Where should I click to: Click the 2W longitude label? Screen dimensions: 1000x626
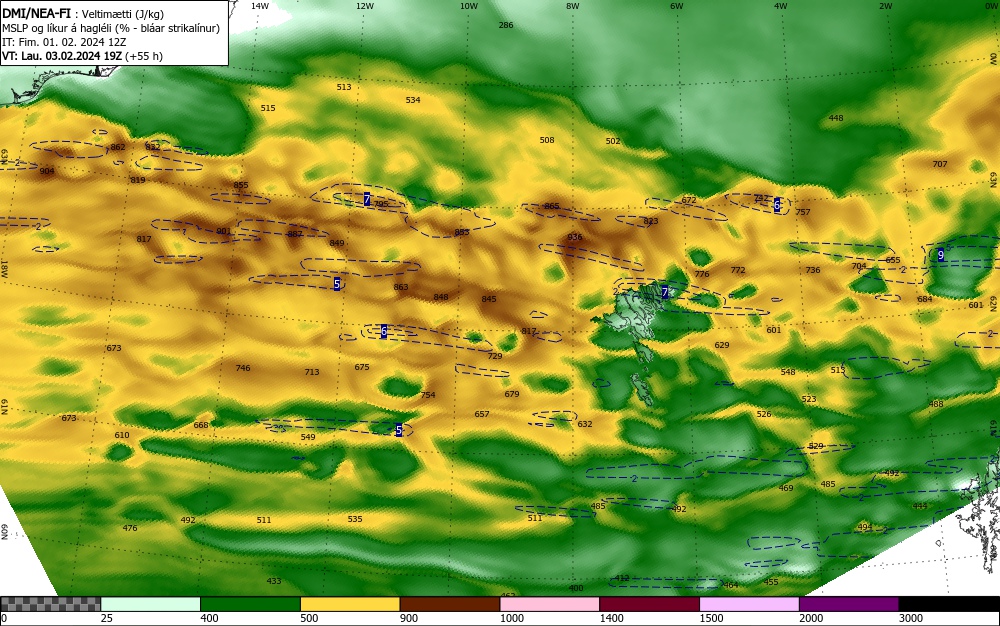pyautogui.click(x=885, y=6)
